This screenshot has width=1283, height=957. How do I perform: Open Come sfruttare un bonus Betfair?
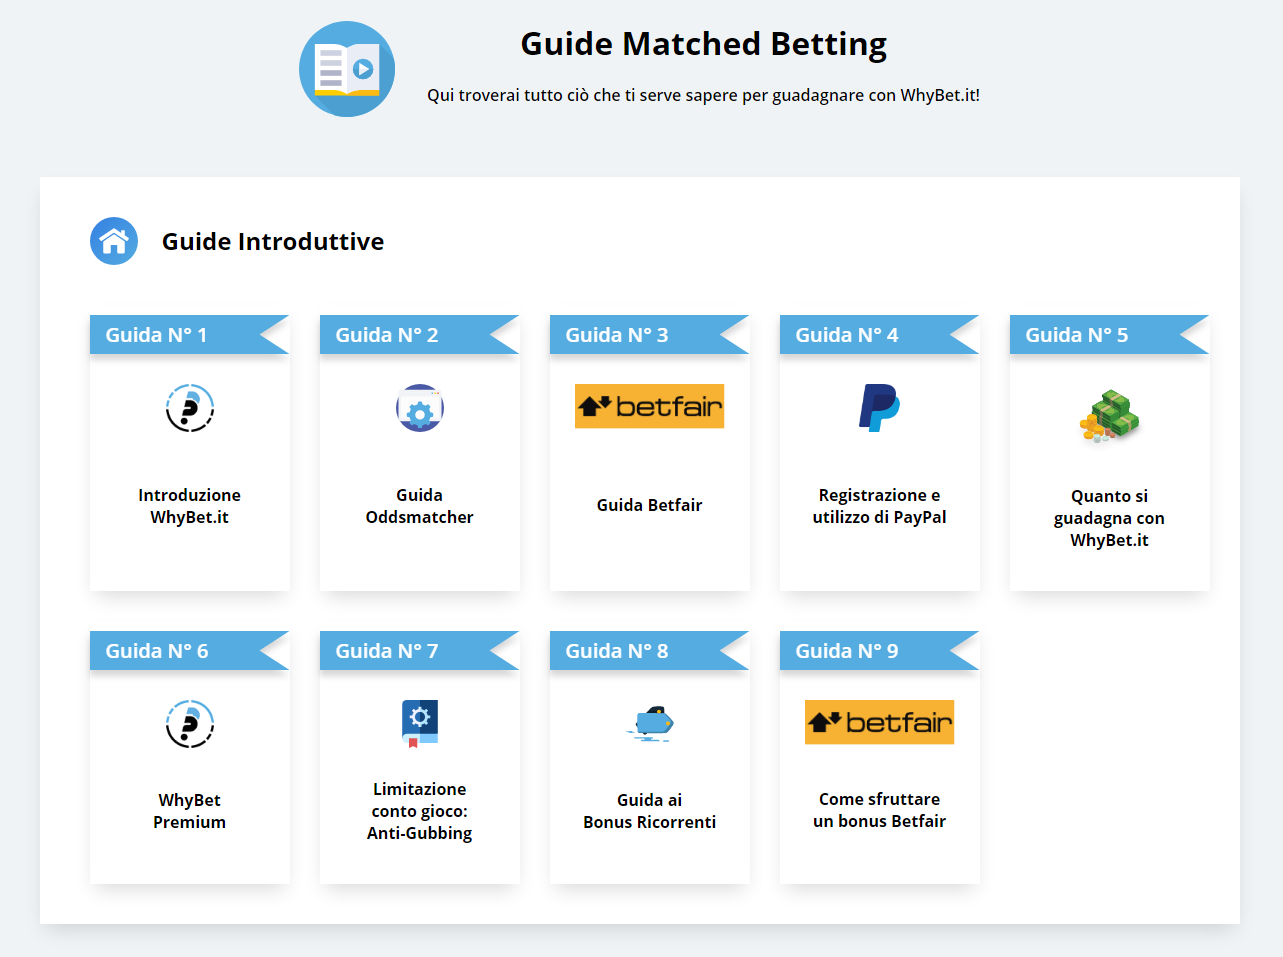pyautogui.click(x=880, y=810)
